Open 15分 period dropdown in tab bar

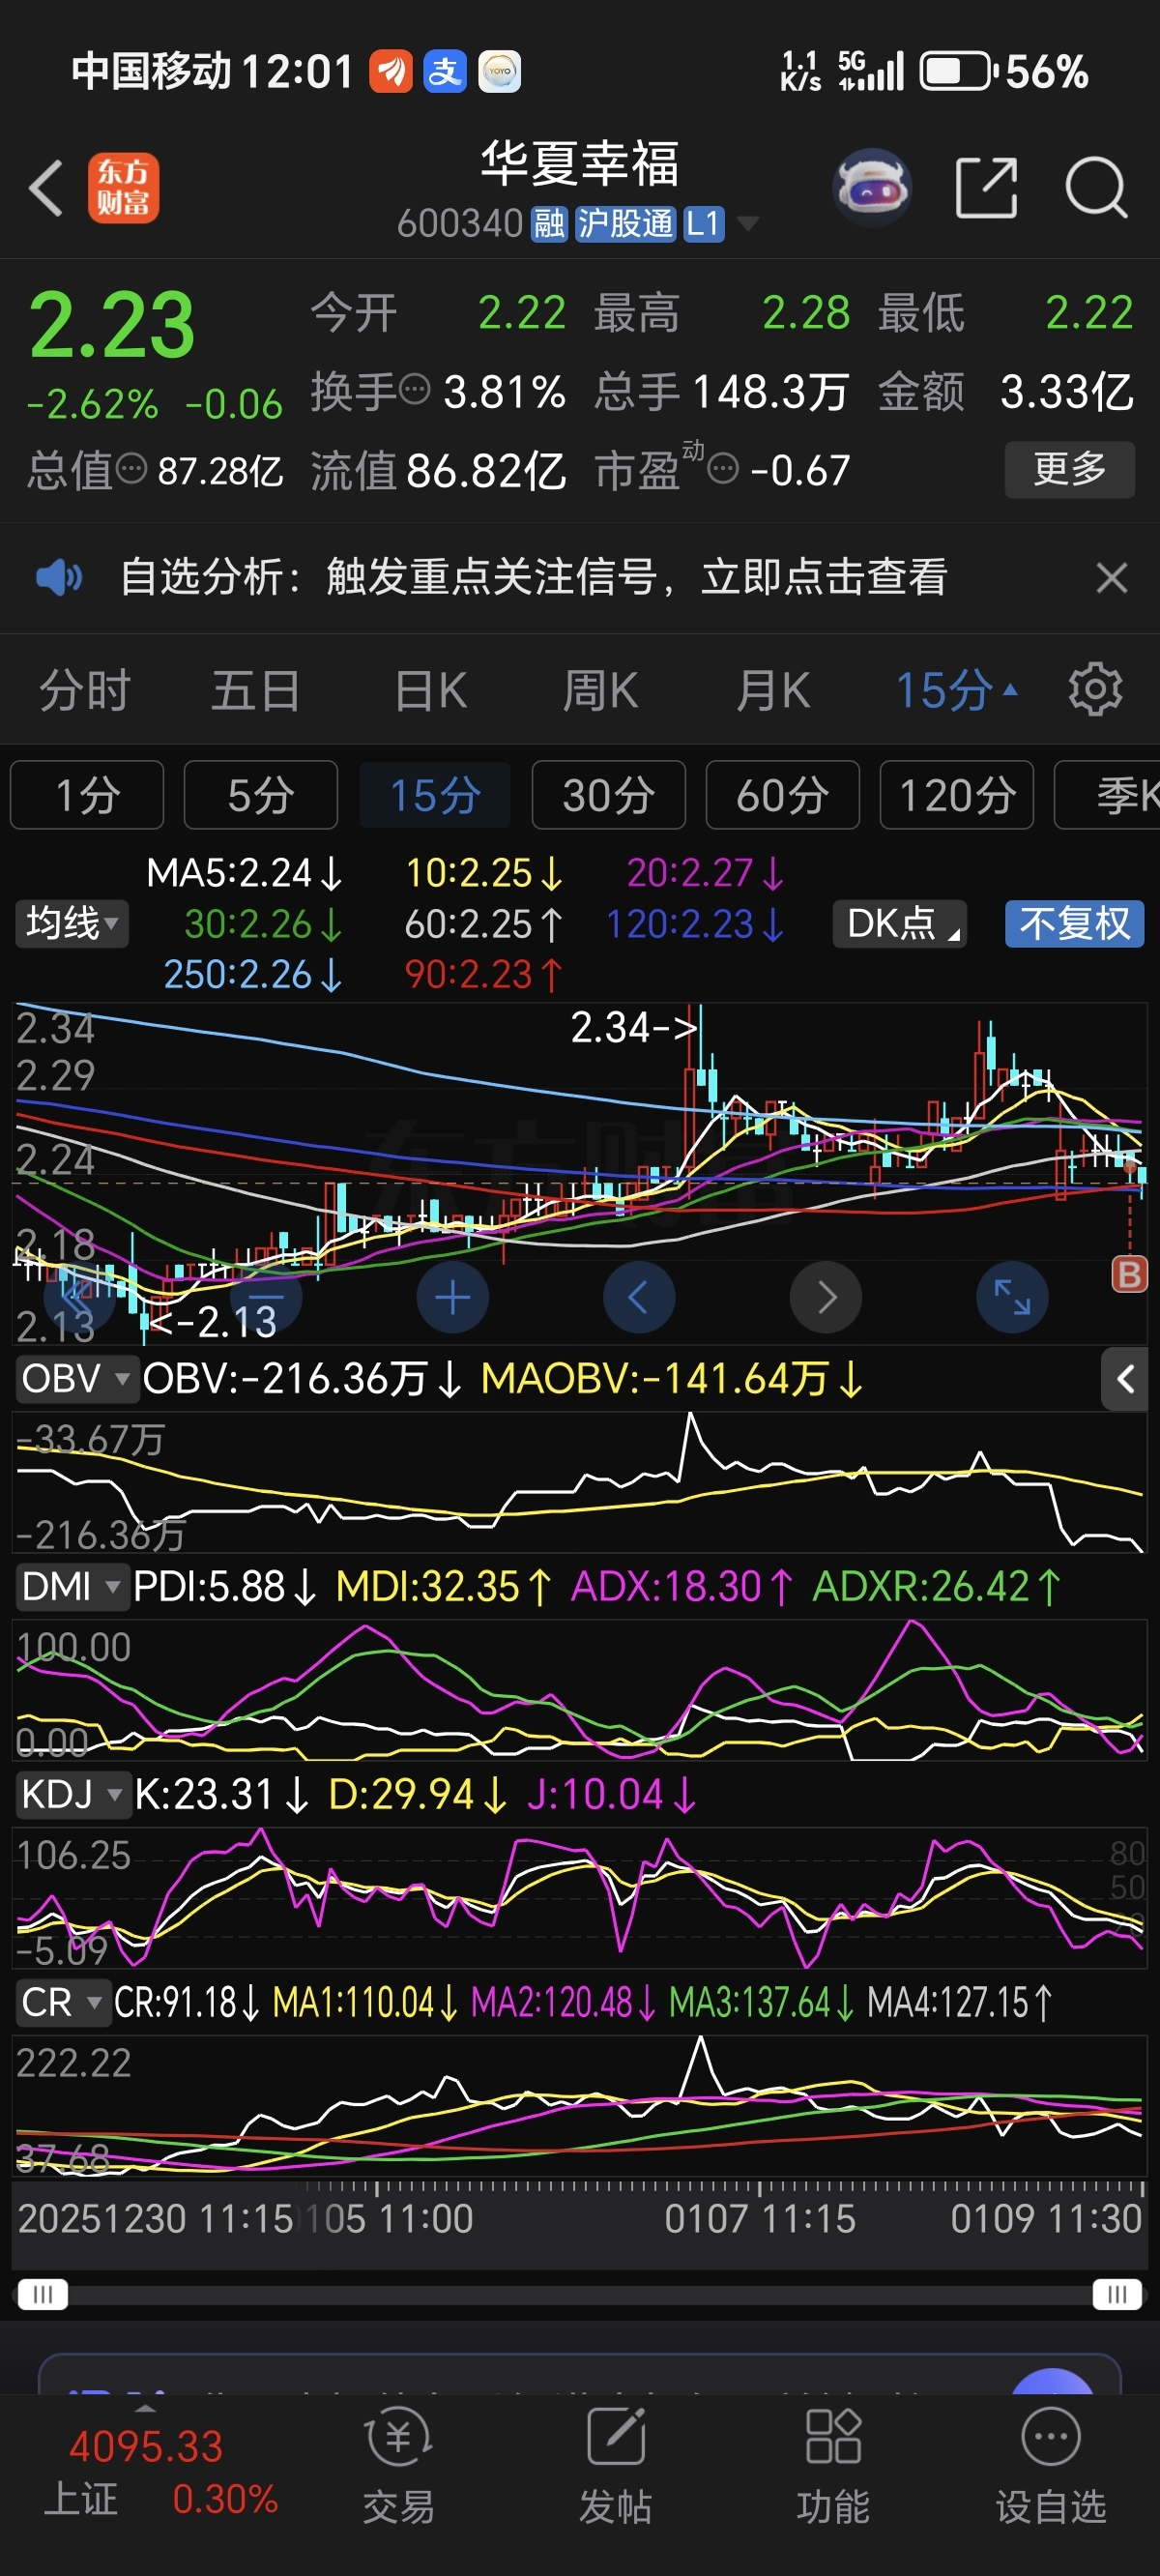tap(957, 690)
